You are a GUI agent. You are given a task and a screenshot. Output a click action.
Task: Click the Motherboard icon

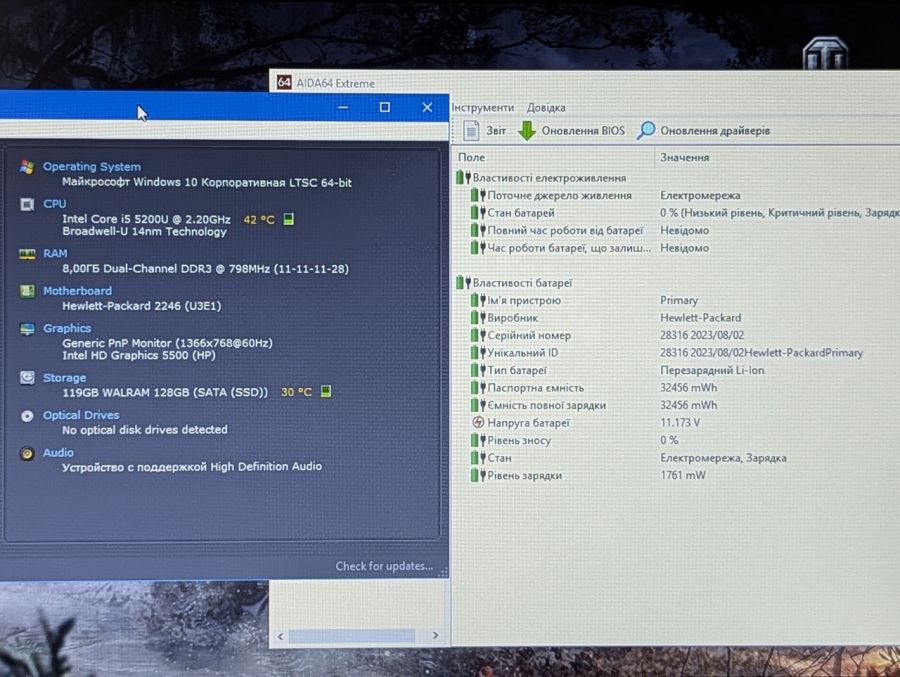click(27, 291)
